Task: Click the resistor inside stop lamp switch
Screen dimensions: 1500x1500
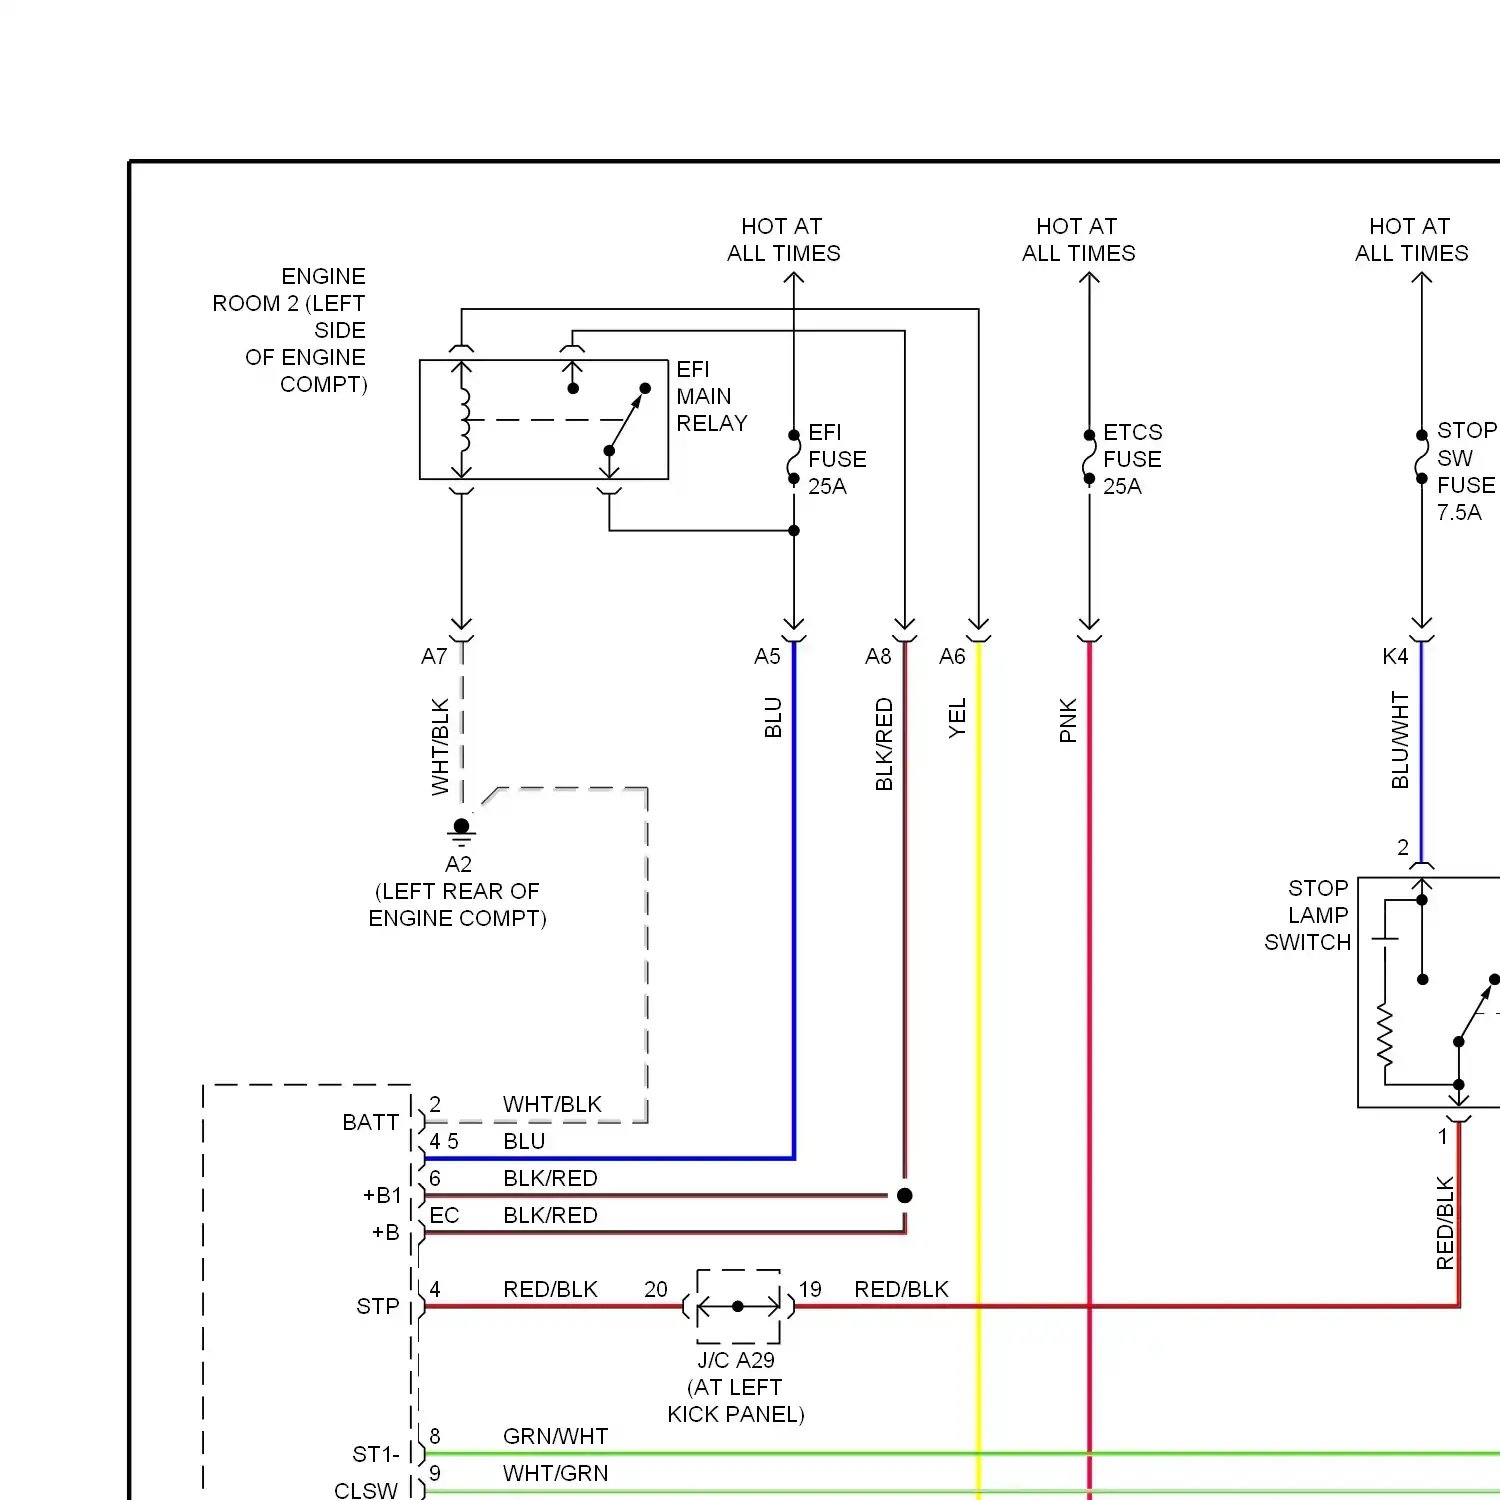Action: point(1385,1035)
